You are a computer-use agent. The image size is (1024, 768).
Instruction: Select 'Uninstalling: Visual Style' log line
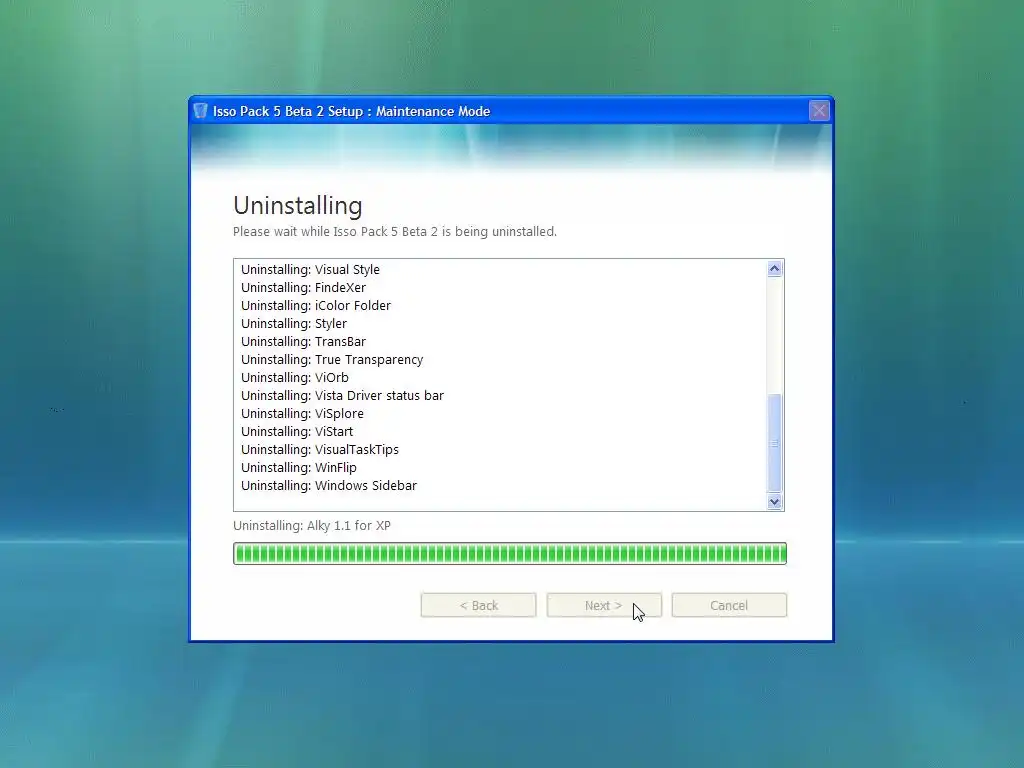point(310,270)
